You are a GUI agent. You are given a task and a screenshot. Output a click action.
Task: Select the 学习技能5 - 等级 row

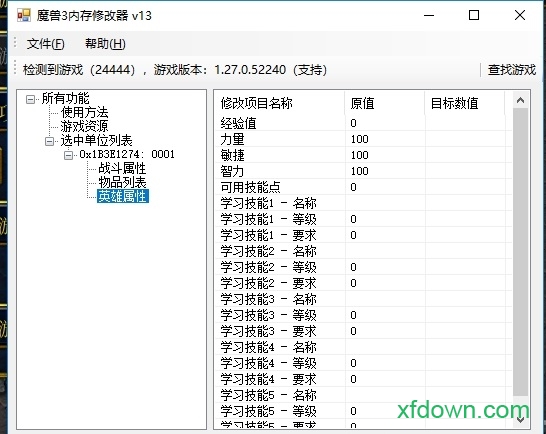point(364,411)
